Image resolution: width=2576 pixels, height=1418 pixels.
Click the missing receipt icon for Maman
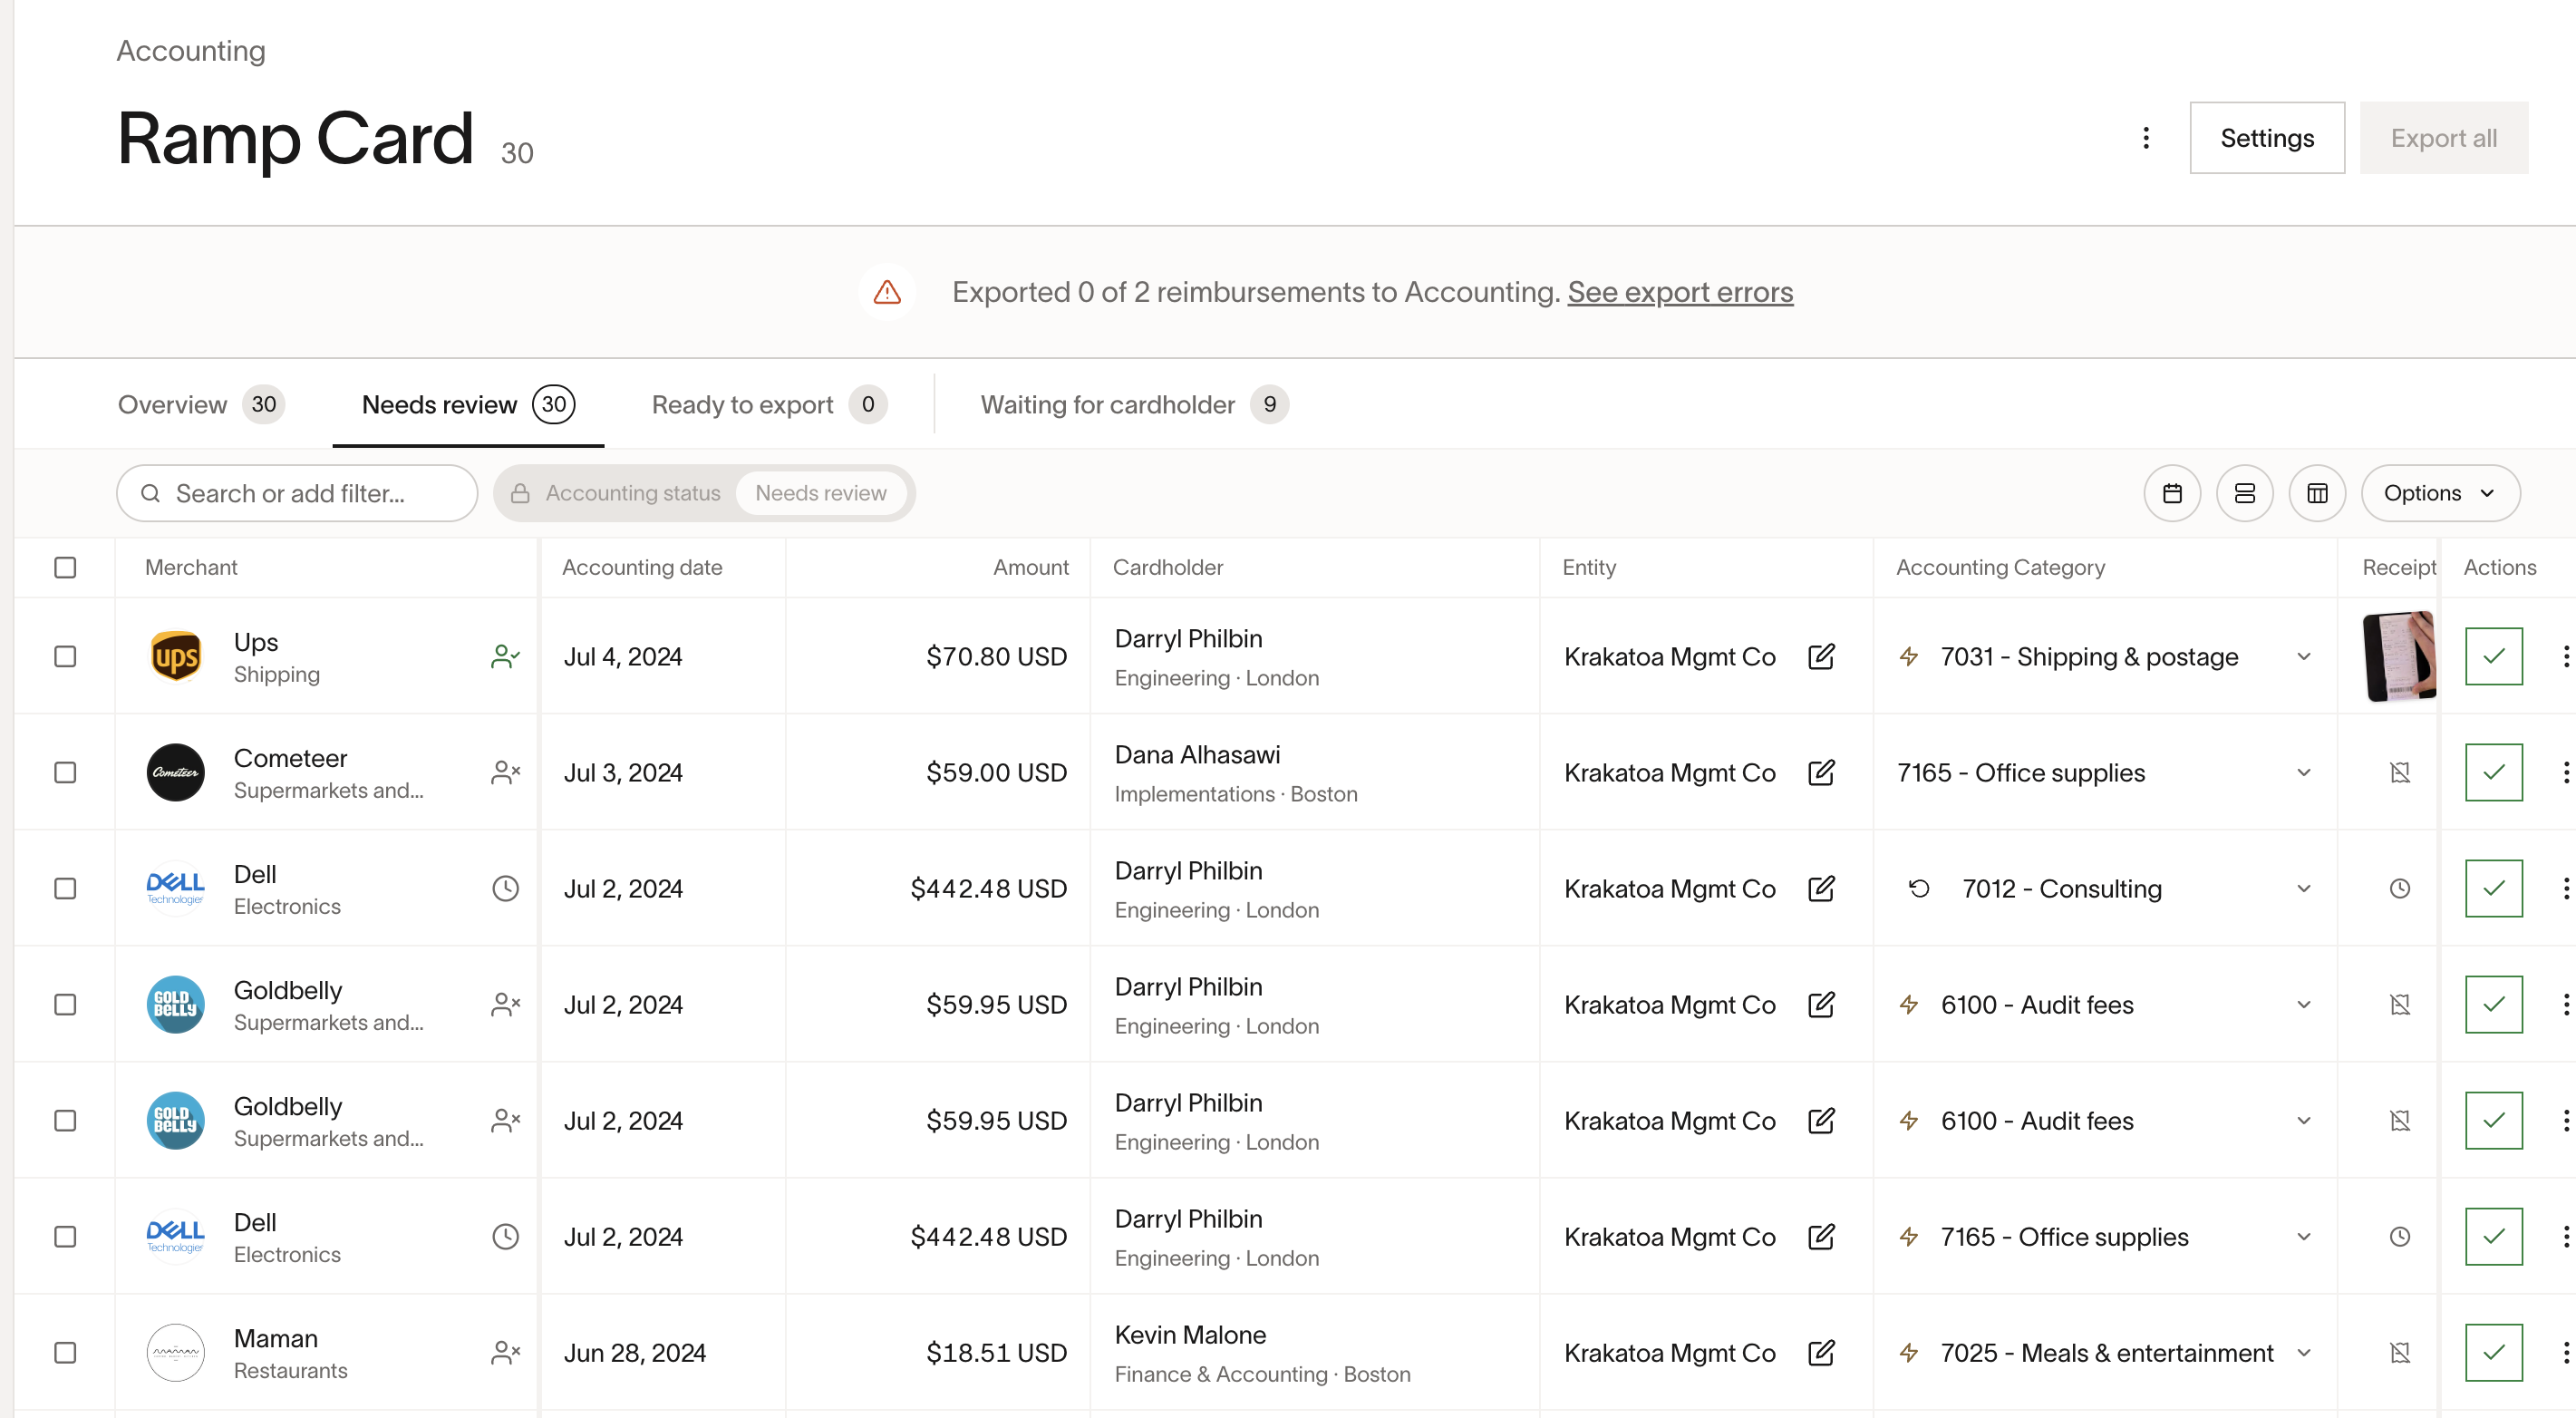[2399, 1352]
